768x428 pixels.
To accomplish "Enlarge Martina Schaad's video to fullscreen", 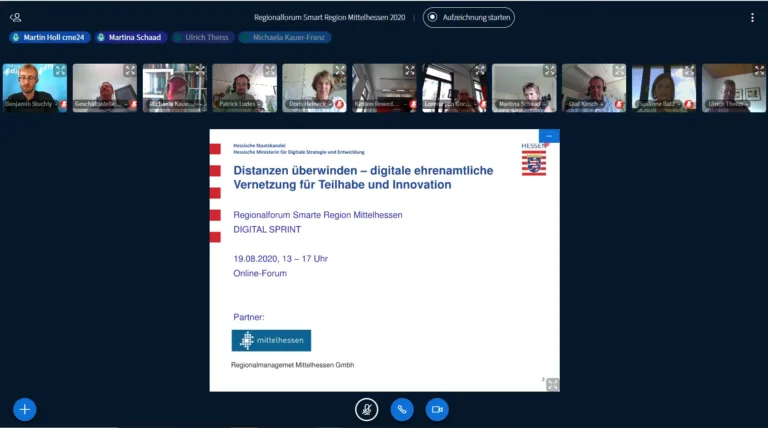I will [x=550, y=71].
